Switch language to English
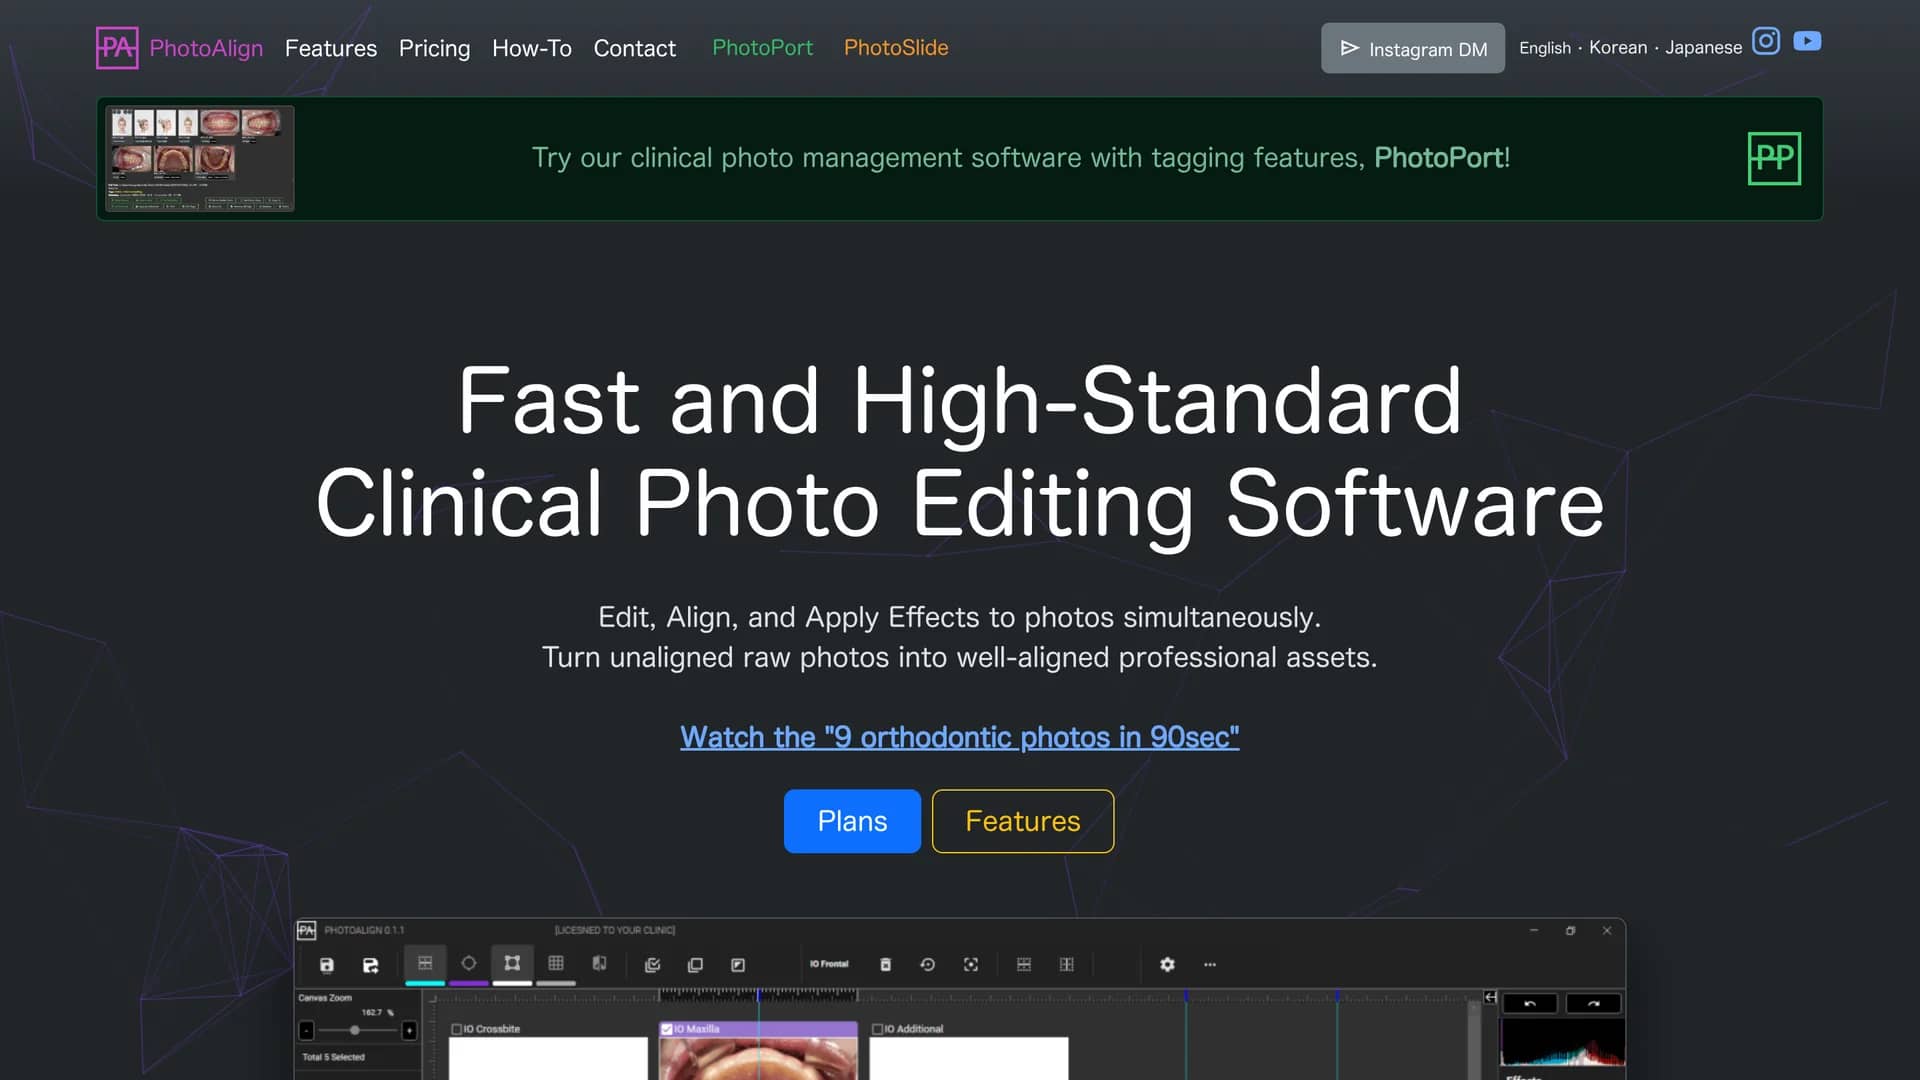The width and height of the screenshot is (1920, 1080). coord(1545,47)
